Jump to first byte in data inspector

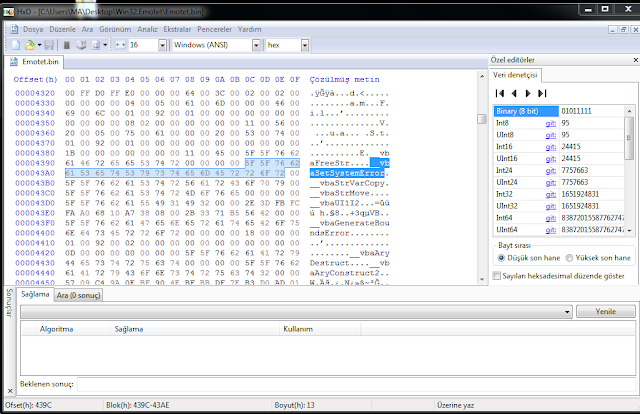coord(500,93)
